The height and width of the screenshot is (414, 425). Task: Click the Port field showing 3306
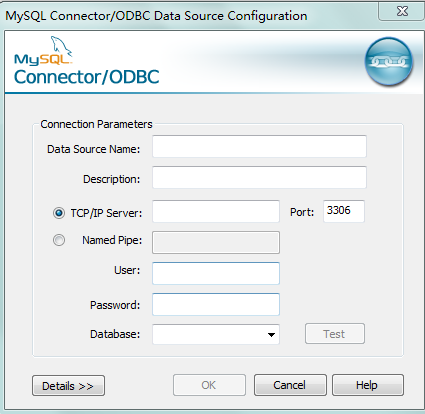pyautogui.click(x=344, y=211)
